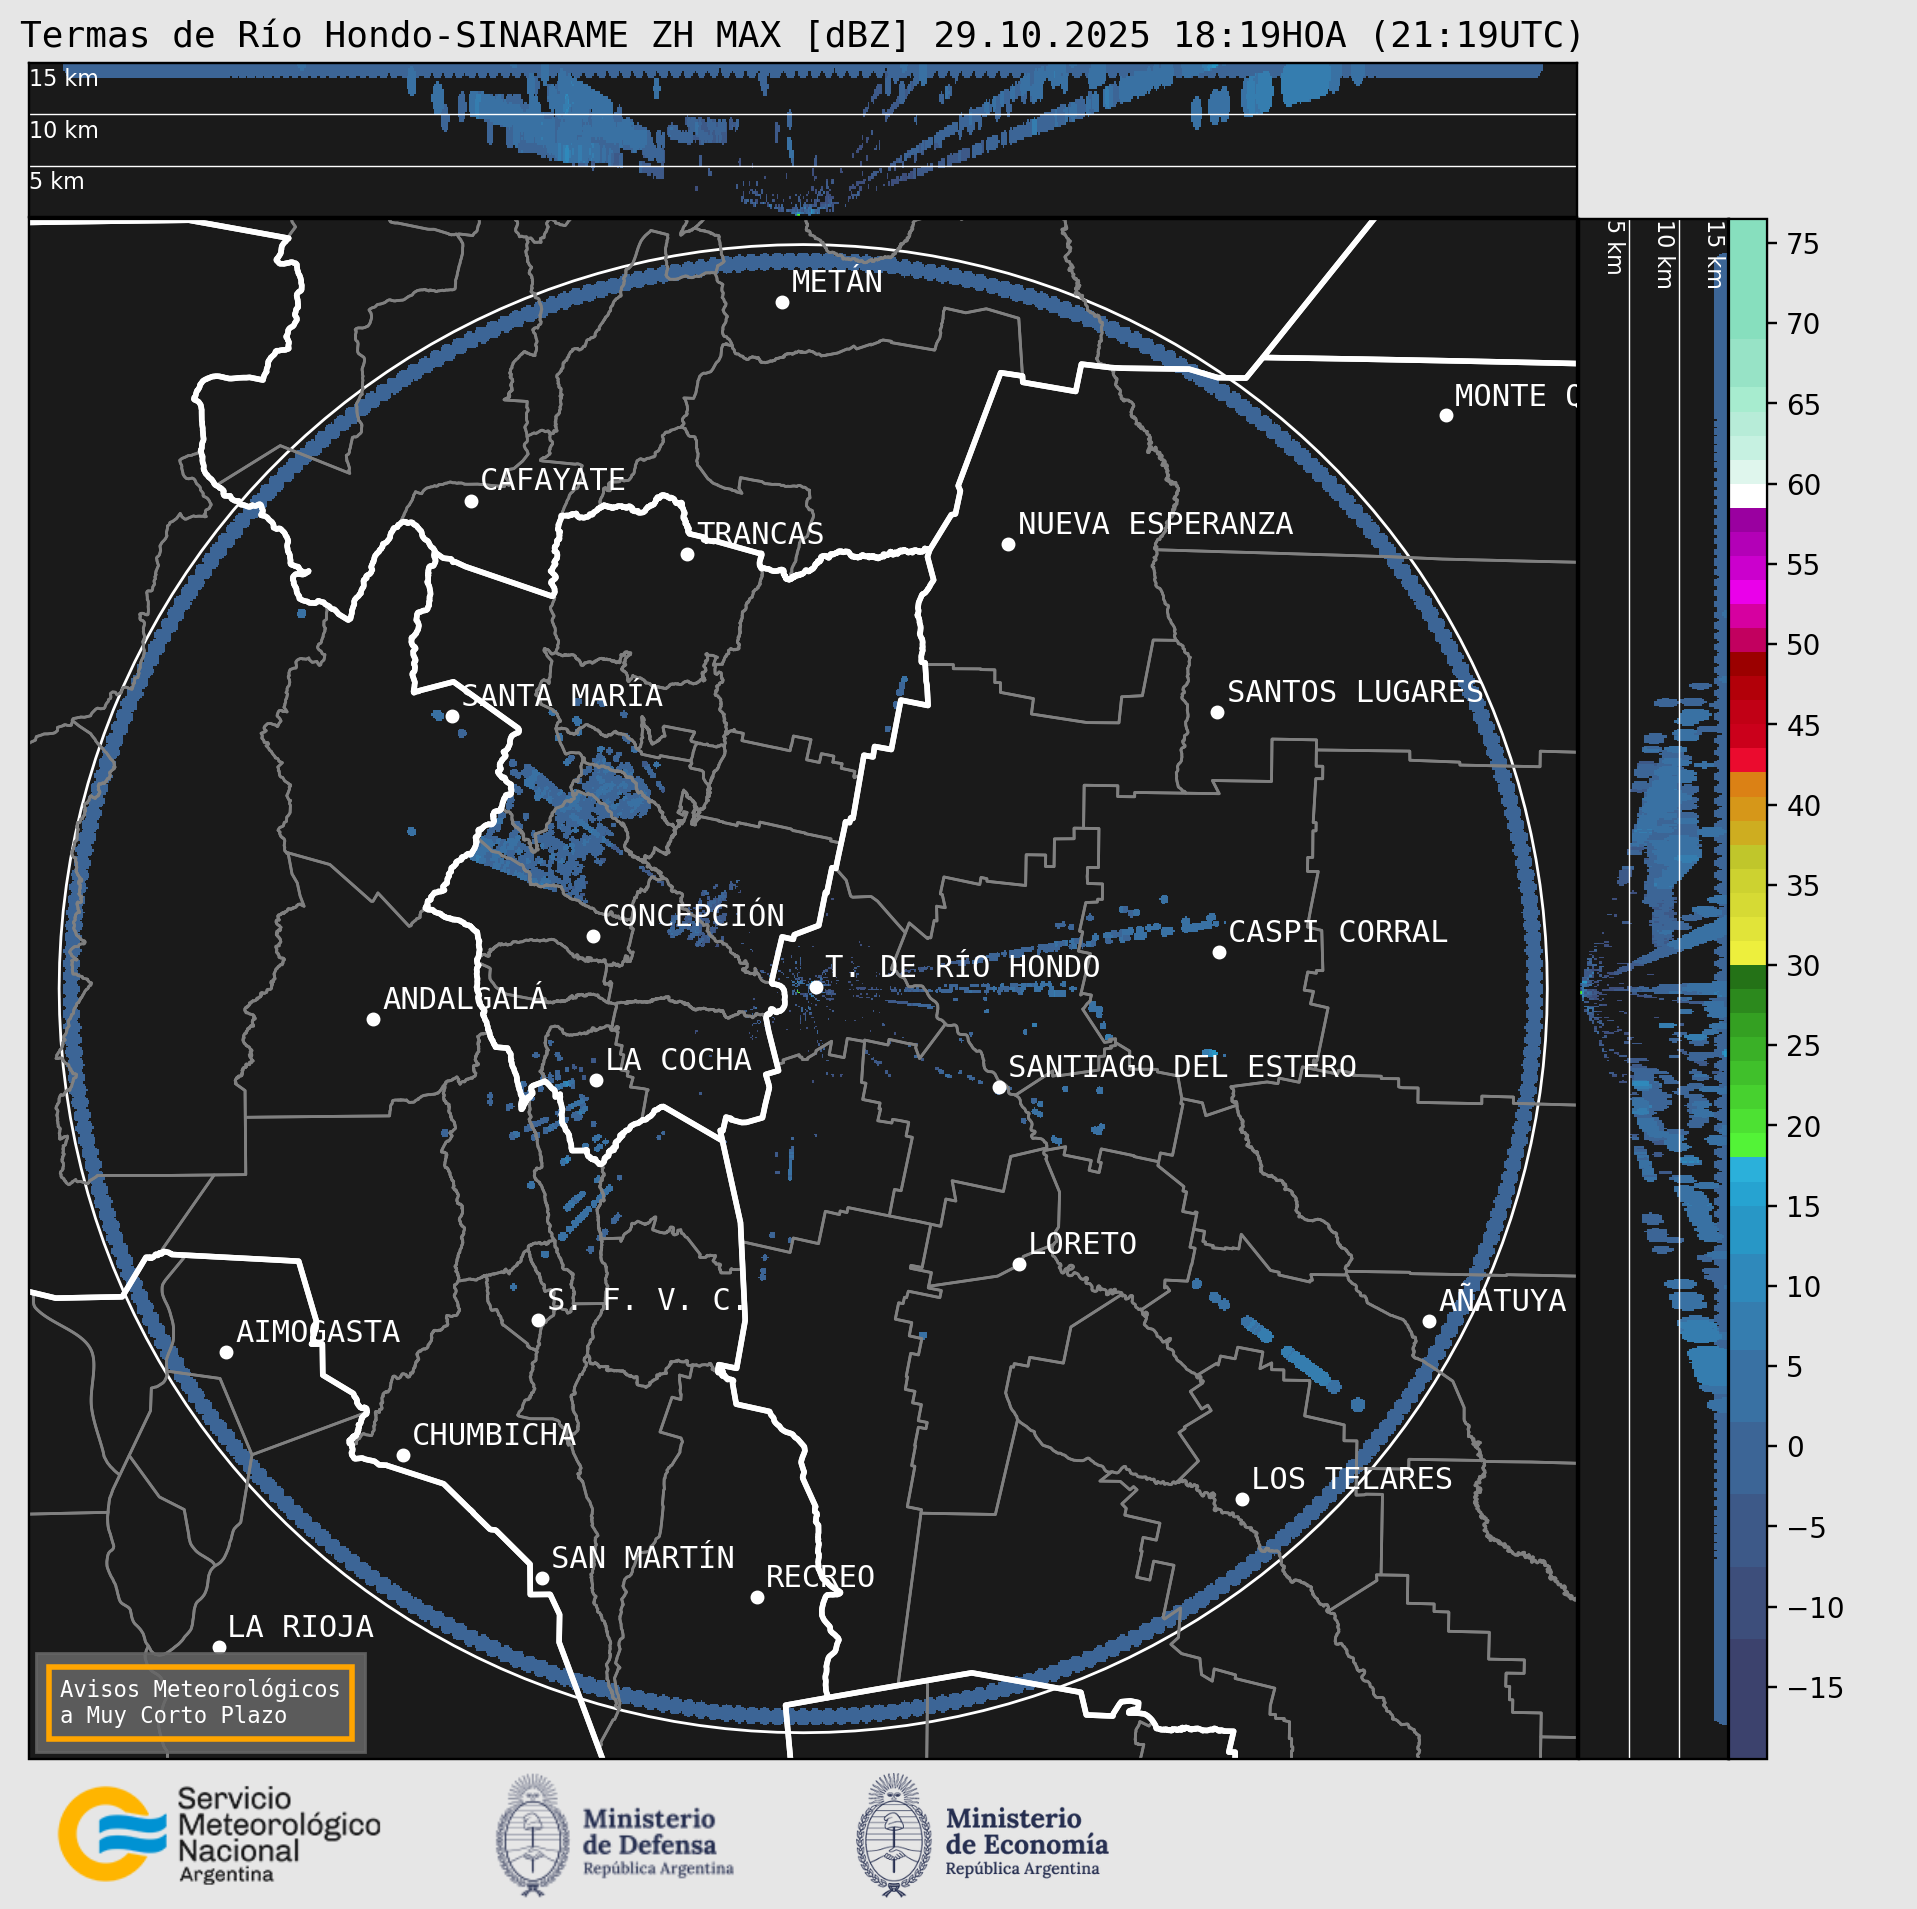Click the "SANTA MARÍA" map label
Screen dimensions: 1917x1909
tap(562, 695)
